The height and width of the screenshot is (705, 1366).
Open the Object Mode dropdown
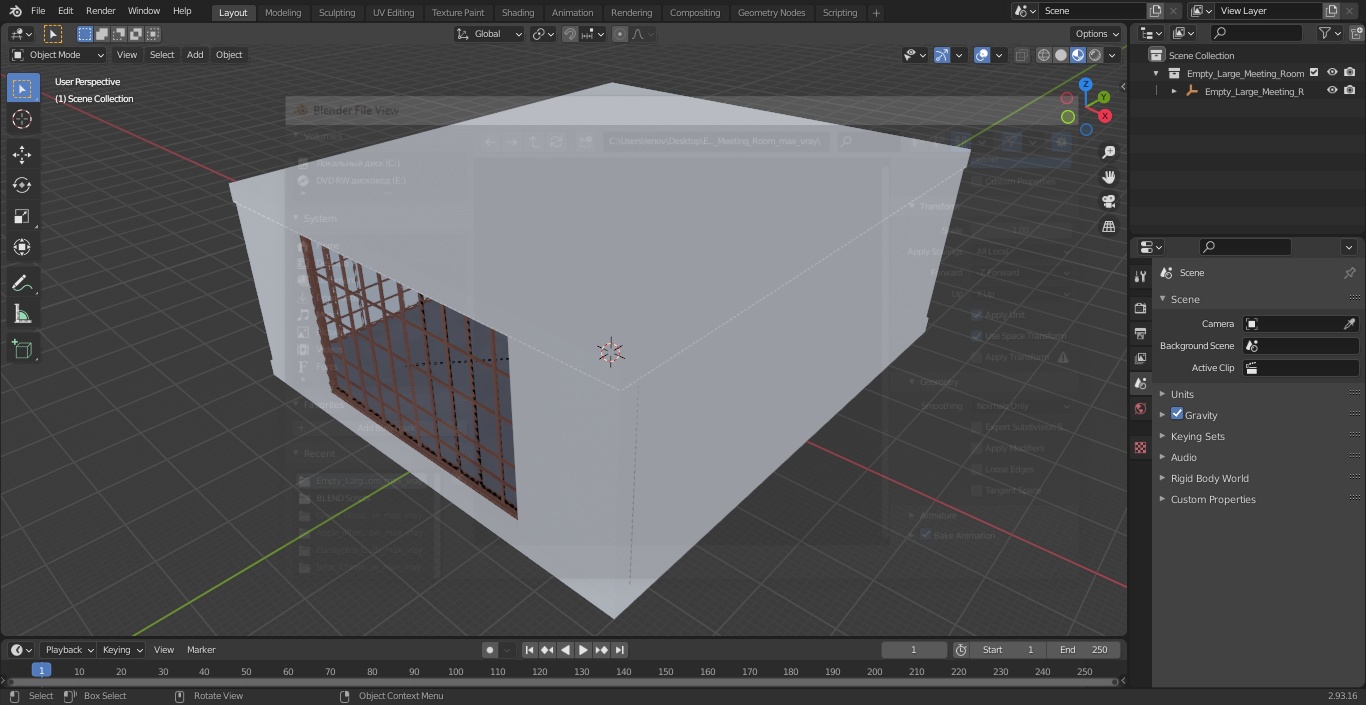pos(58,55)
